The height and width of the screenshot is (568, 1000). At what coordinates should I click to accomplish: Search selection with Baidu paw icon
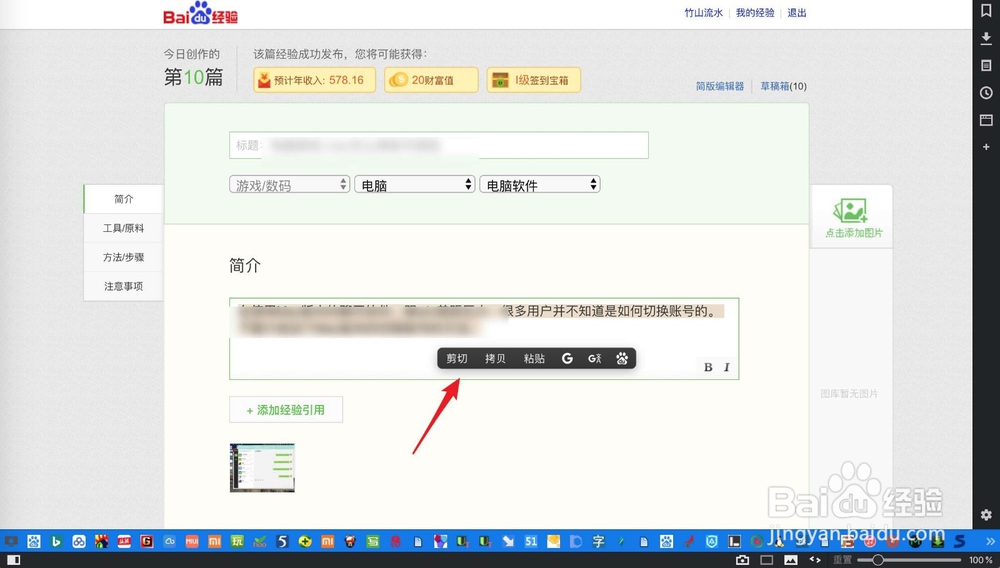(622, 358)
